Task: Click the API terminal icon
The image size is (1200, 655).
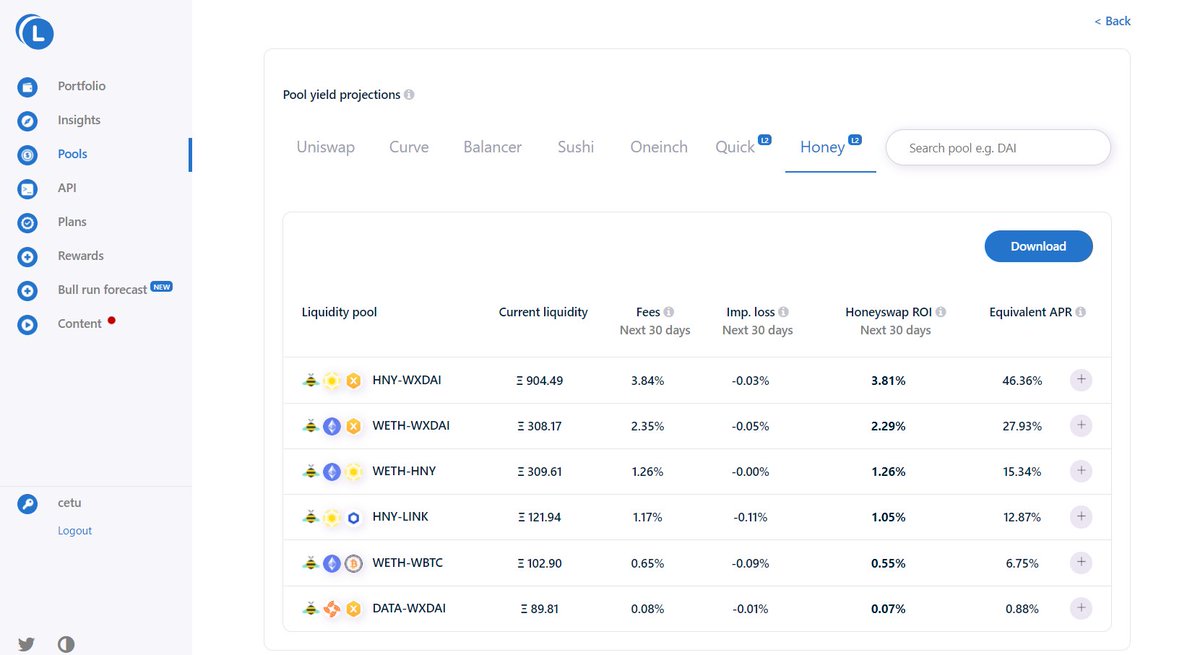Action: pyautogui.click(x=28, y=189)
